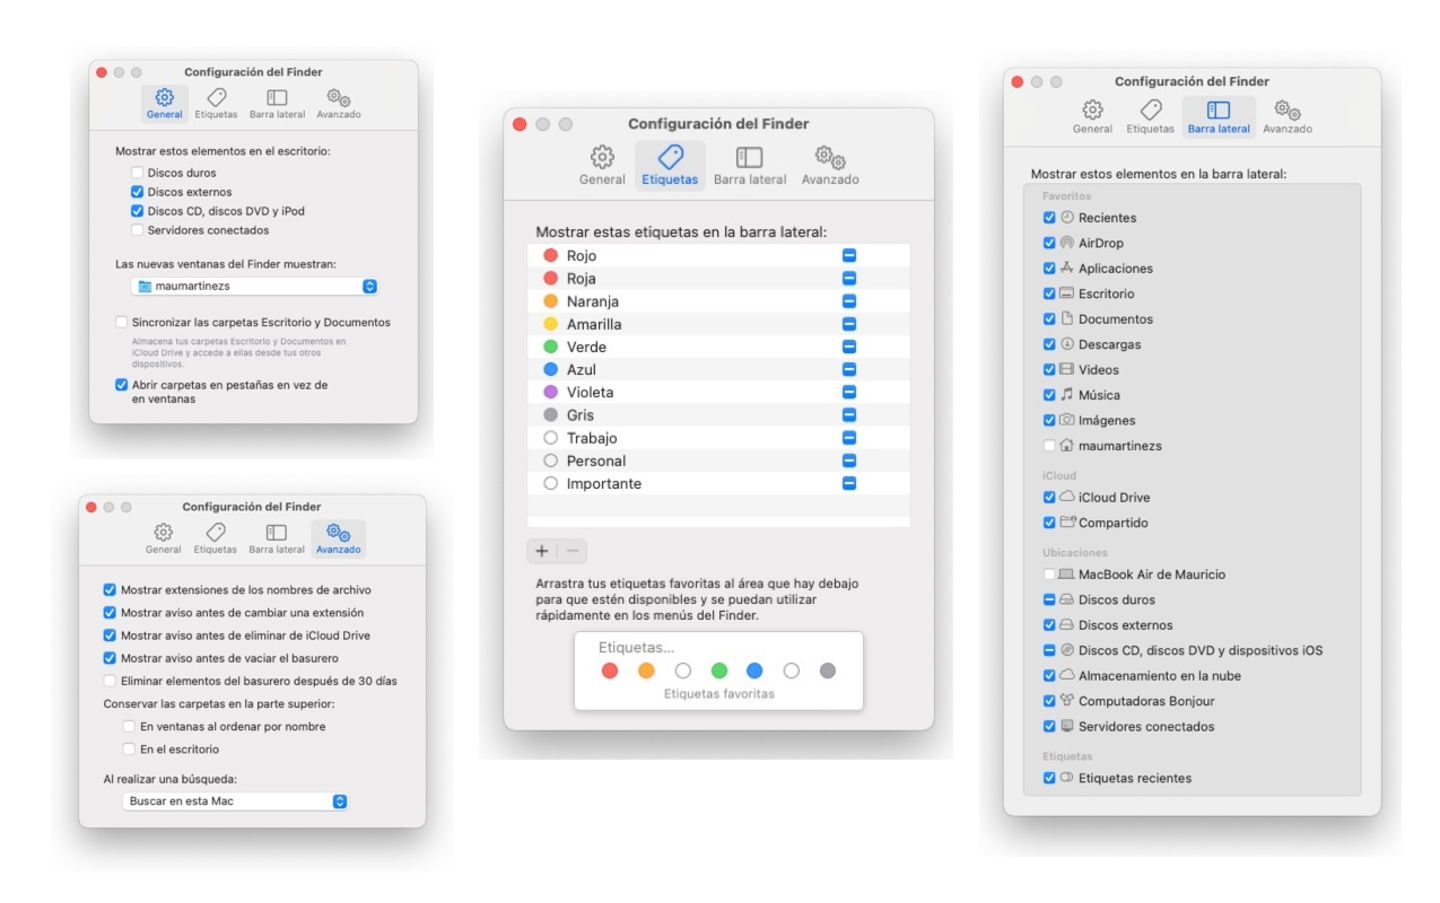1440x903 pixels.
Task: Click the blue dot in Etiquetas favoritas
Action: pos(755,670)
